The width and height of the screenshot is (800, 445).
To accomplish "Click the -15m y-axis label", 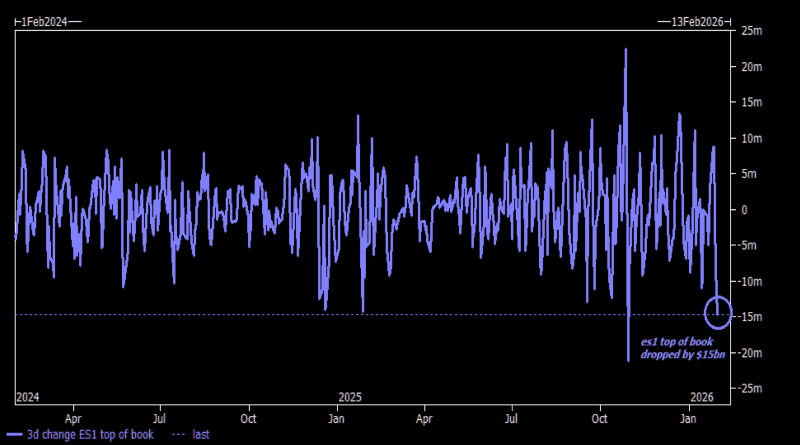I will [752, 317].
